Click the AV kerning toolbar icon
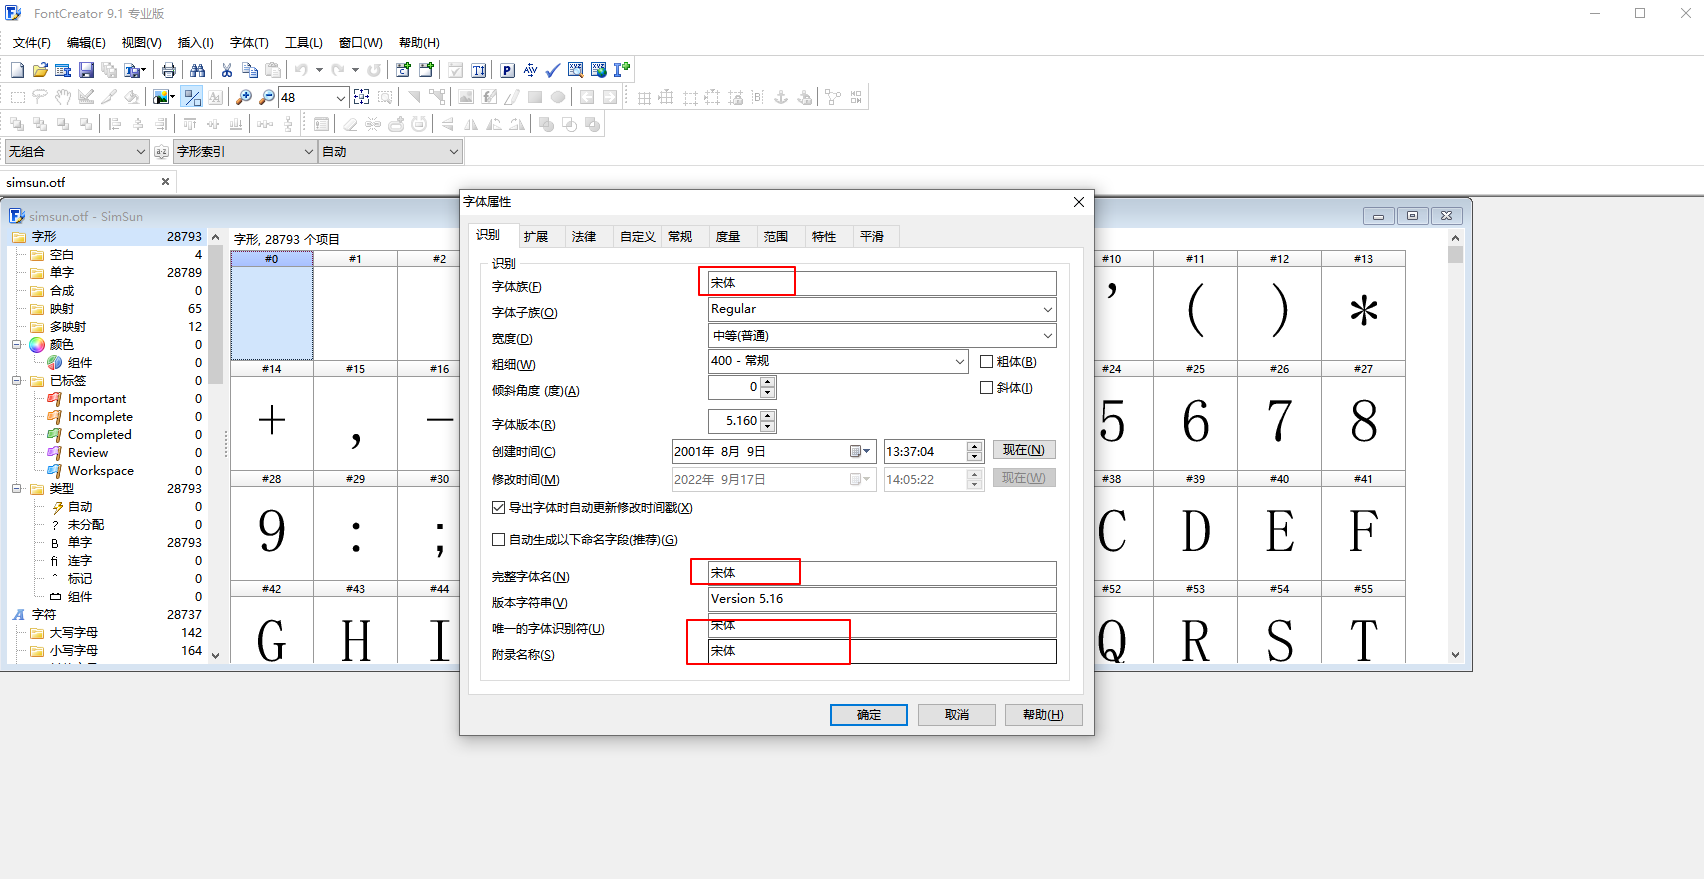Screen dimensions: 1704x879 530,70
